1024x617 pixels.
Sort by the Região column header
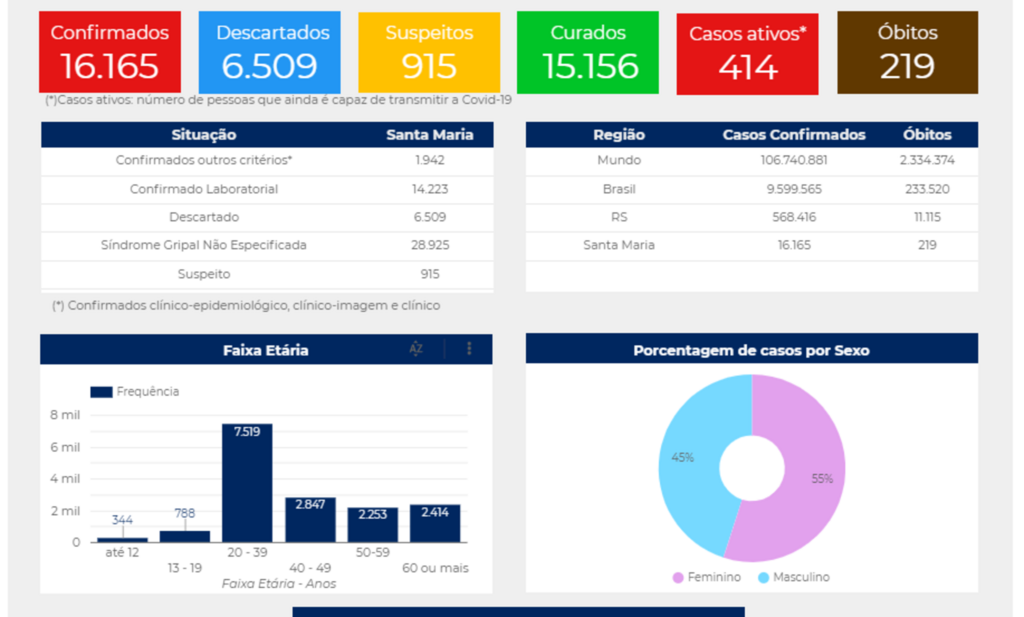point(619,135)
